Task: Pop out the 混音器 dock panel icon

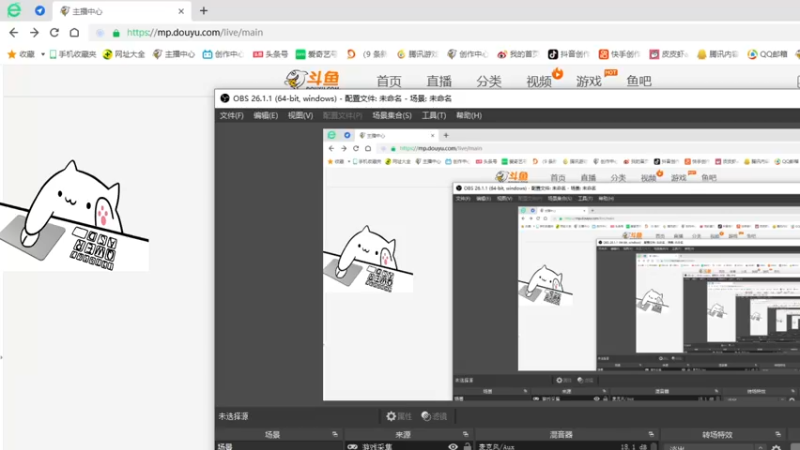Action: (x=651, y=434)
